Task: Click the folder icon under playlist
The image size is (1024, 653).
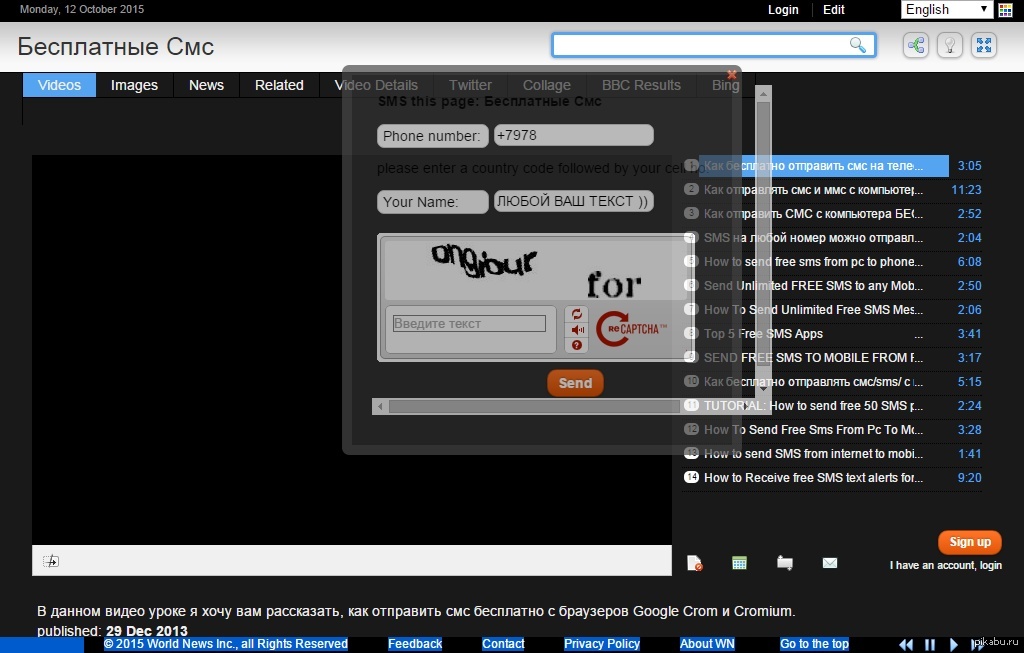Action: (785, 563)
